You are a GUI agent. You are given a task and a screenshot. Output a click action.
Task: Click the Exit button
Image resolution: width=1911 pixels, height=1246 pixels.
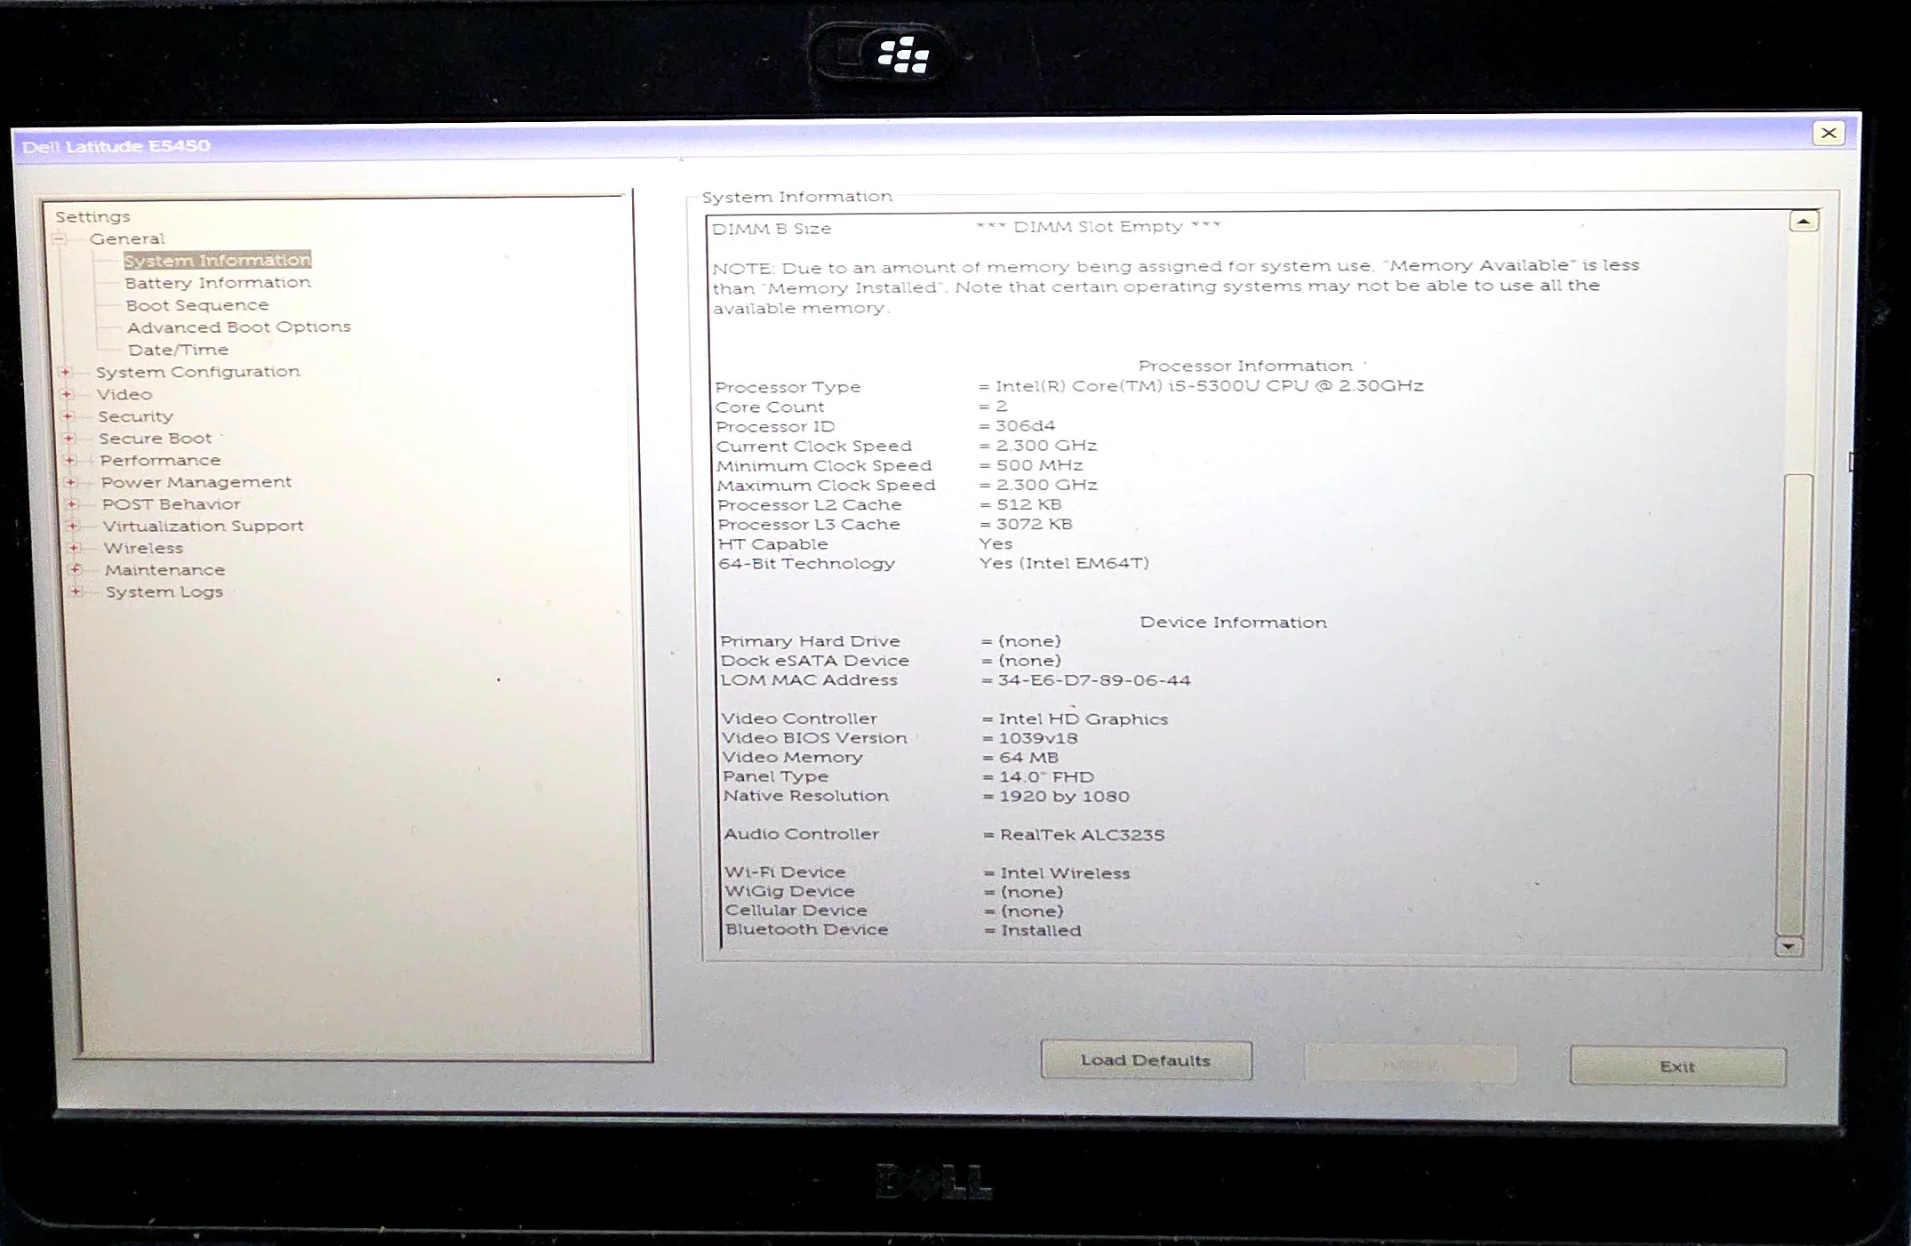(x=1678, y=1066)
